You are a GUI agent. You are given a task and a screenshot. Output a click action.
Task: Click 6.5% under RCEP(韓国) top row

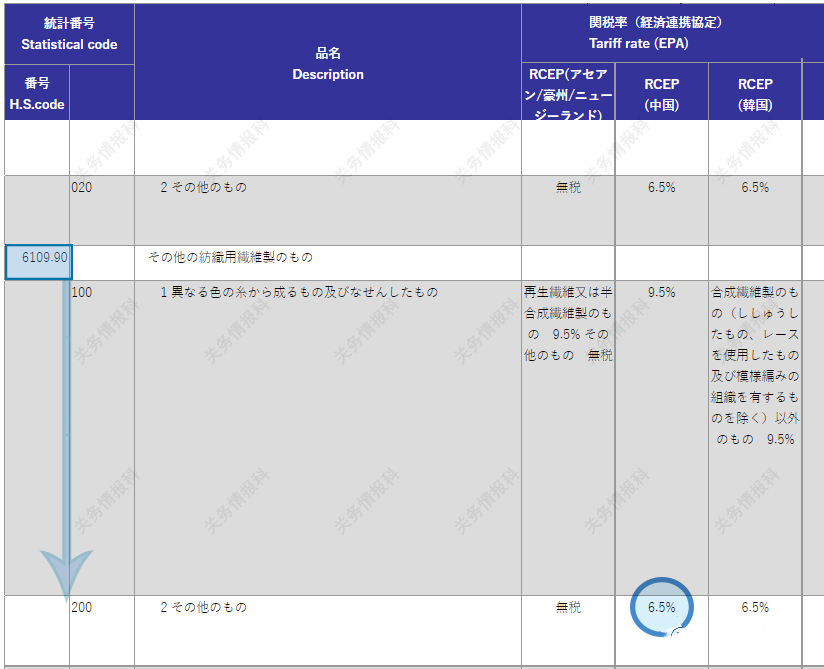(754, 187)
